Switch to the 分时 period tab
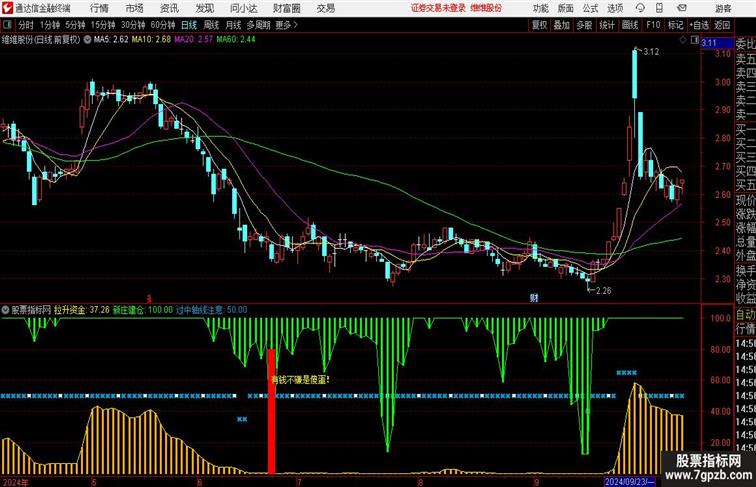 [x=26, y=25]
